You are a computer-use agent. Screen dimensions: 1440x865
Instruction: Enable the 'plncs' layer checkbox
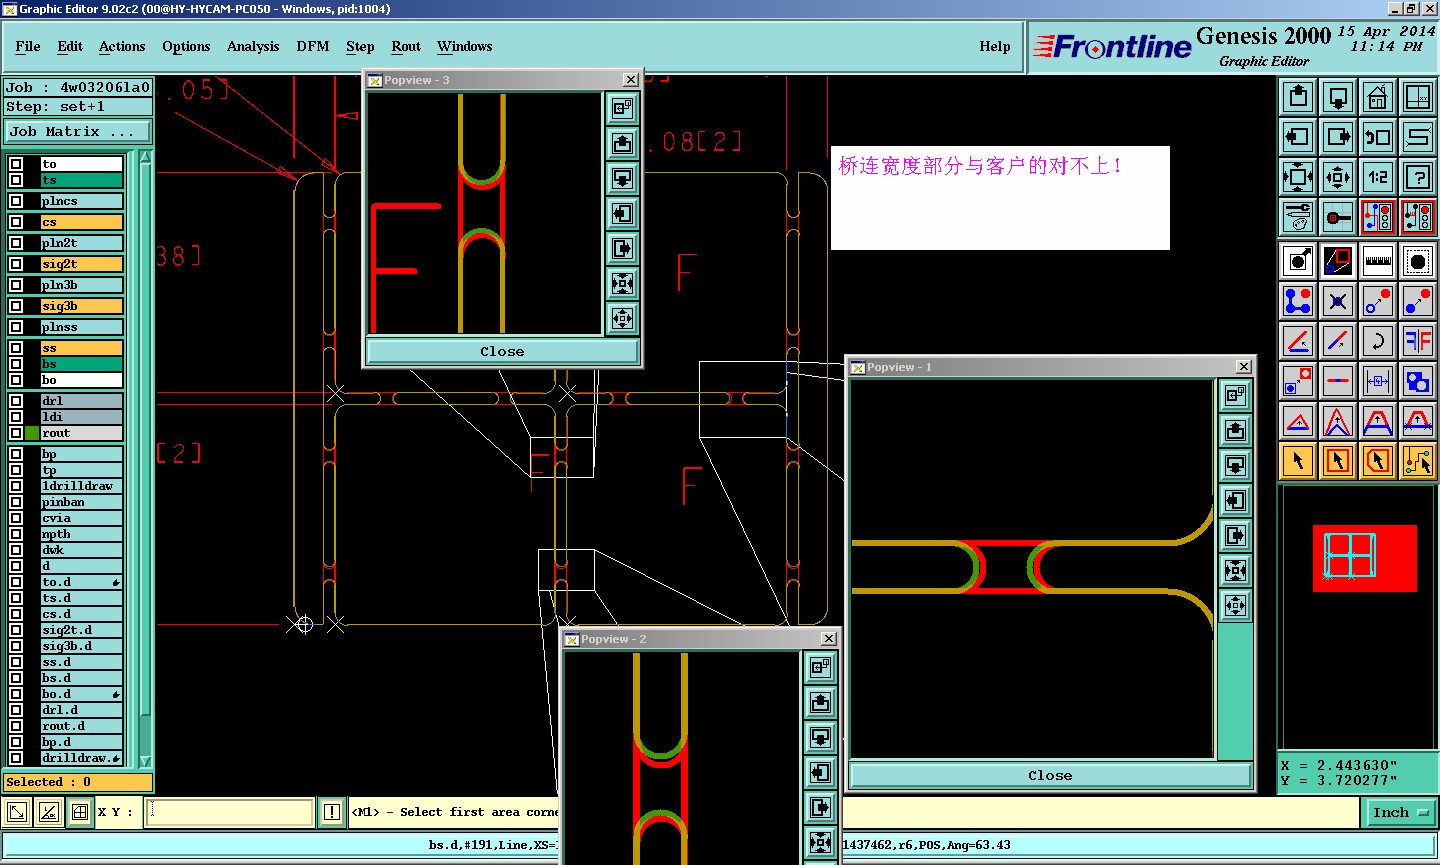click(x=16, y=201)
